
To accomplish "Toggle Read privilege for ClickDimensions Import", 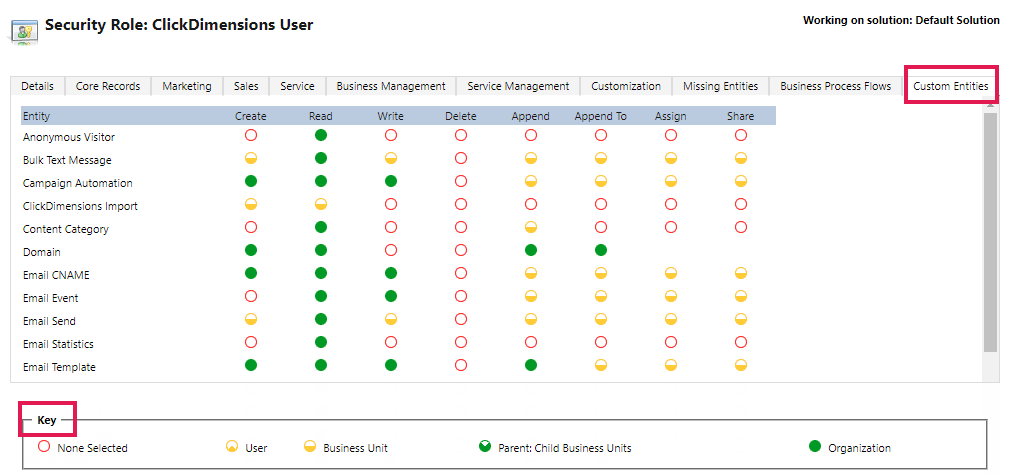I will pos(321,204).
